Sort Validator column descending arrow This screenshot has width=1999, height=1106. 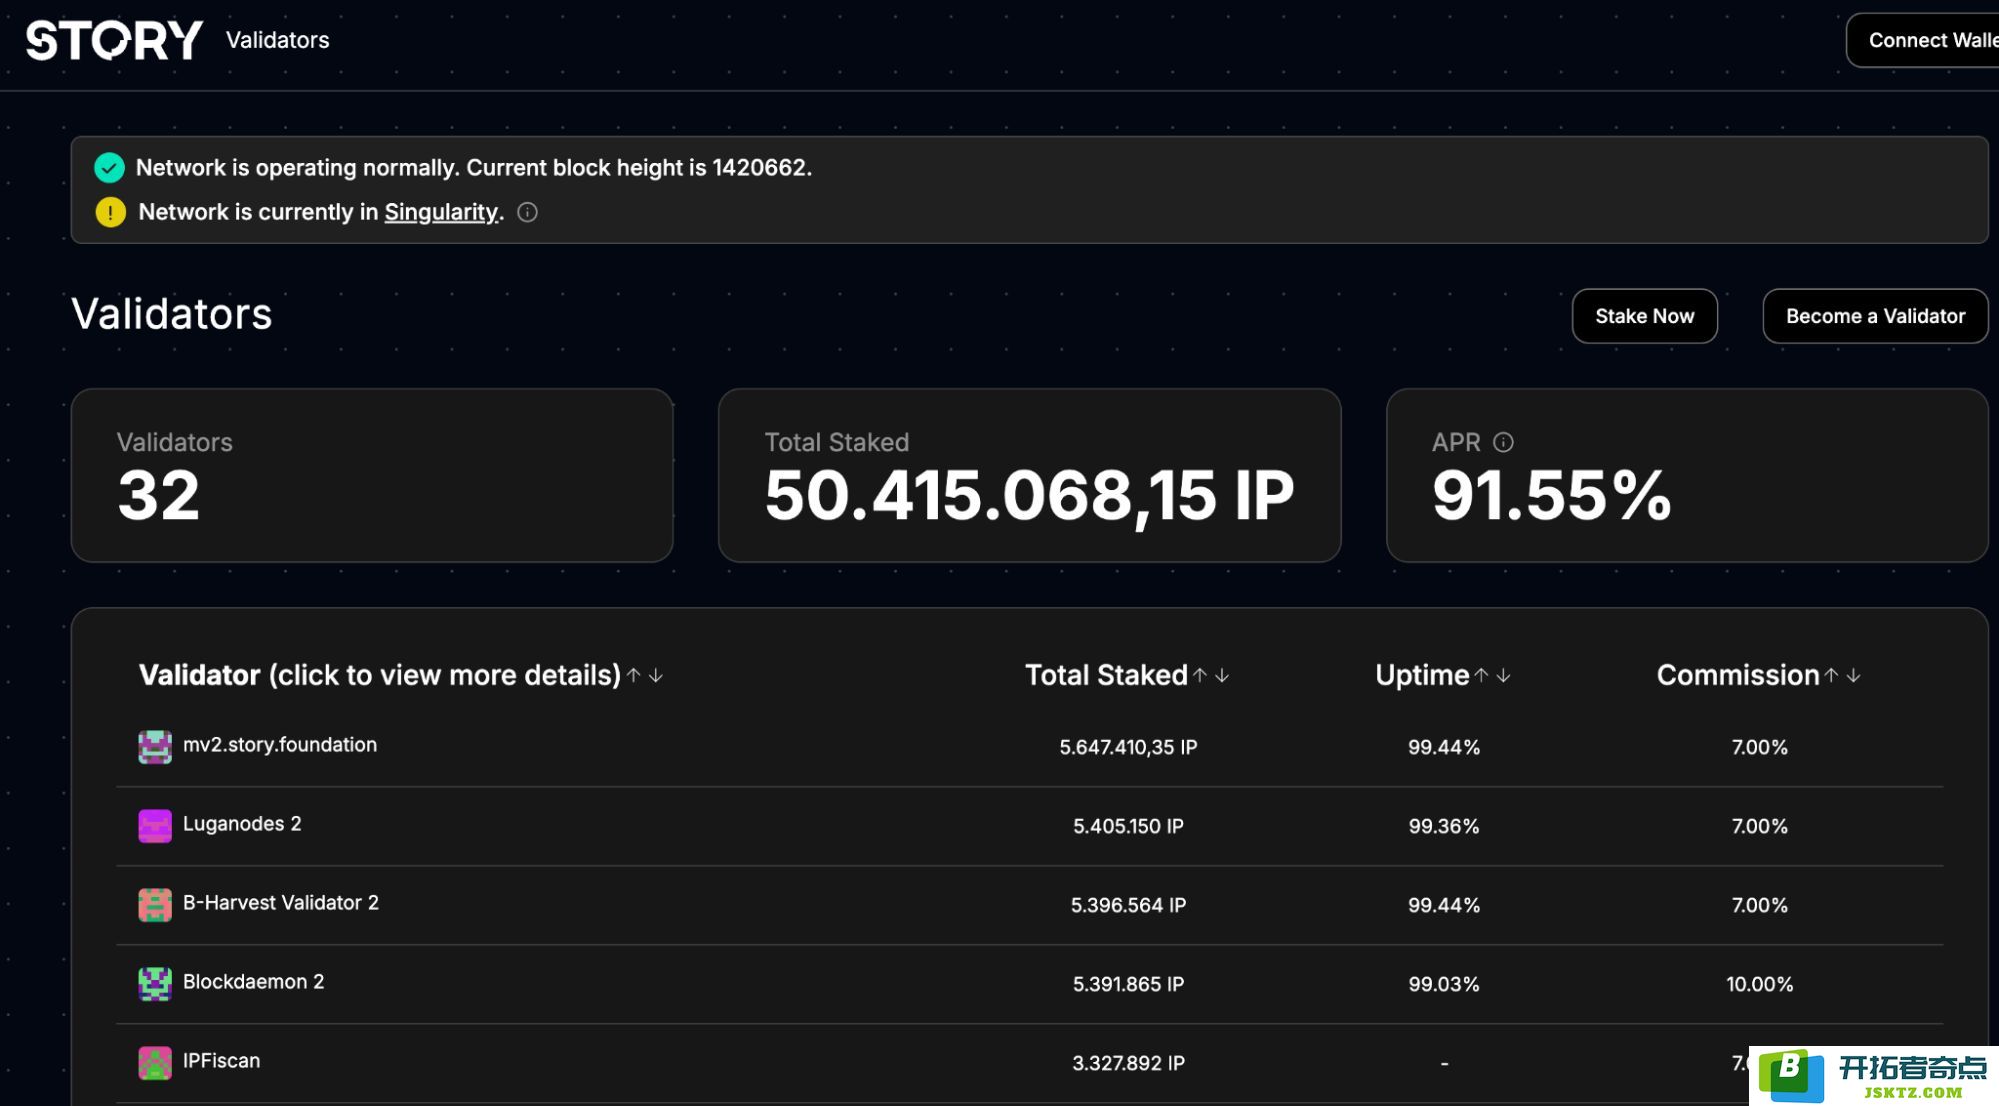point(656,676)
